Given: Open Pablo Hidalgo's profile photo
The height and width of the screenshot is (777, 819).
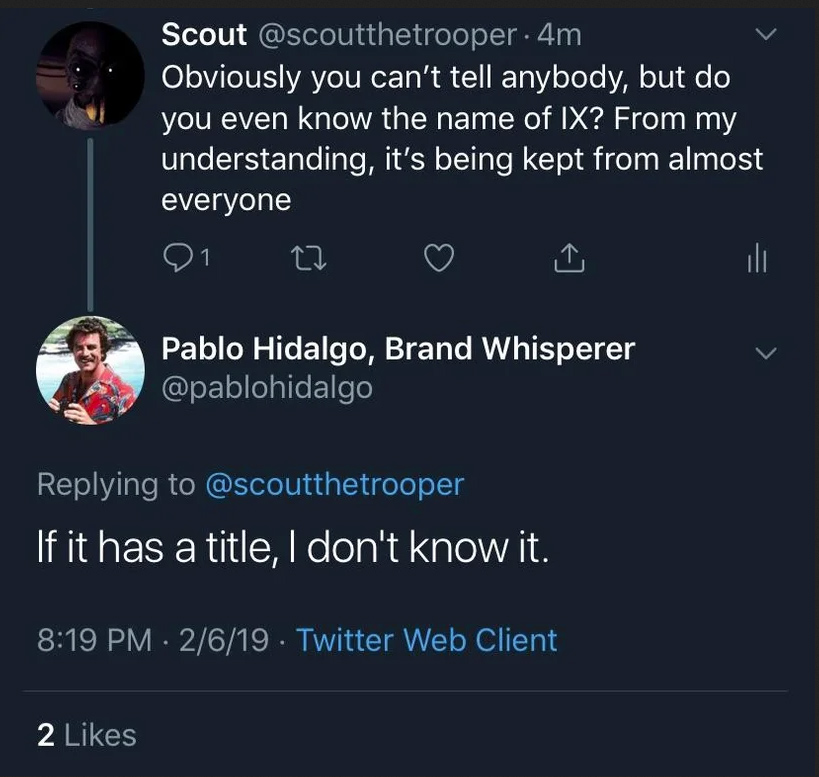Looking at the screenshot, I should 90,370.
